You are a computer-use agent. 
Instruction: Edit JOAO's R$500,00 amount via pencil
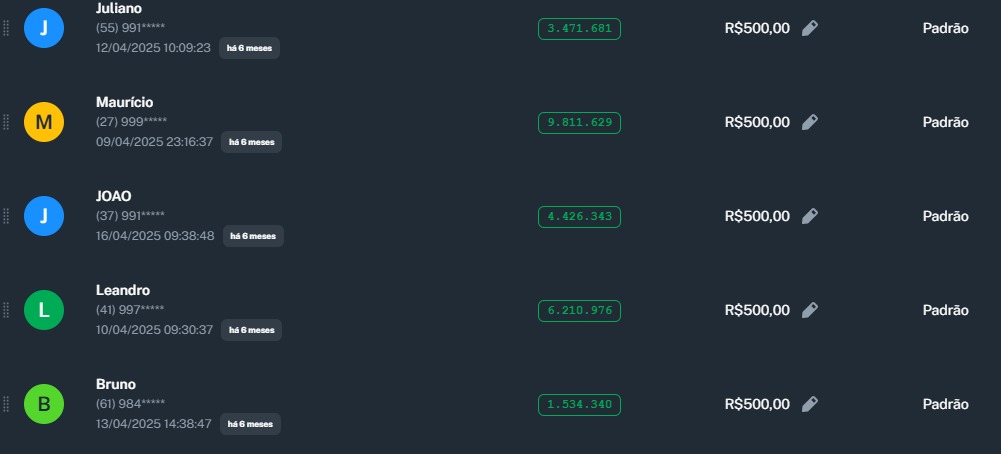click(x=810, y=217)
